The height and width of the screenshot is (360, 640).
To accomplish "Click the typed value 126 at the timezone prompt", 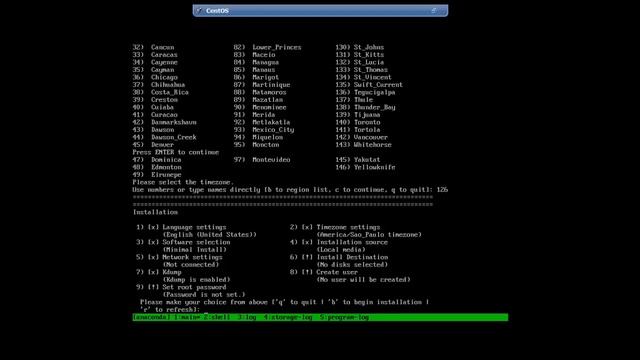I will point(442,190).
